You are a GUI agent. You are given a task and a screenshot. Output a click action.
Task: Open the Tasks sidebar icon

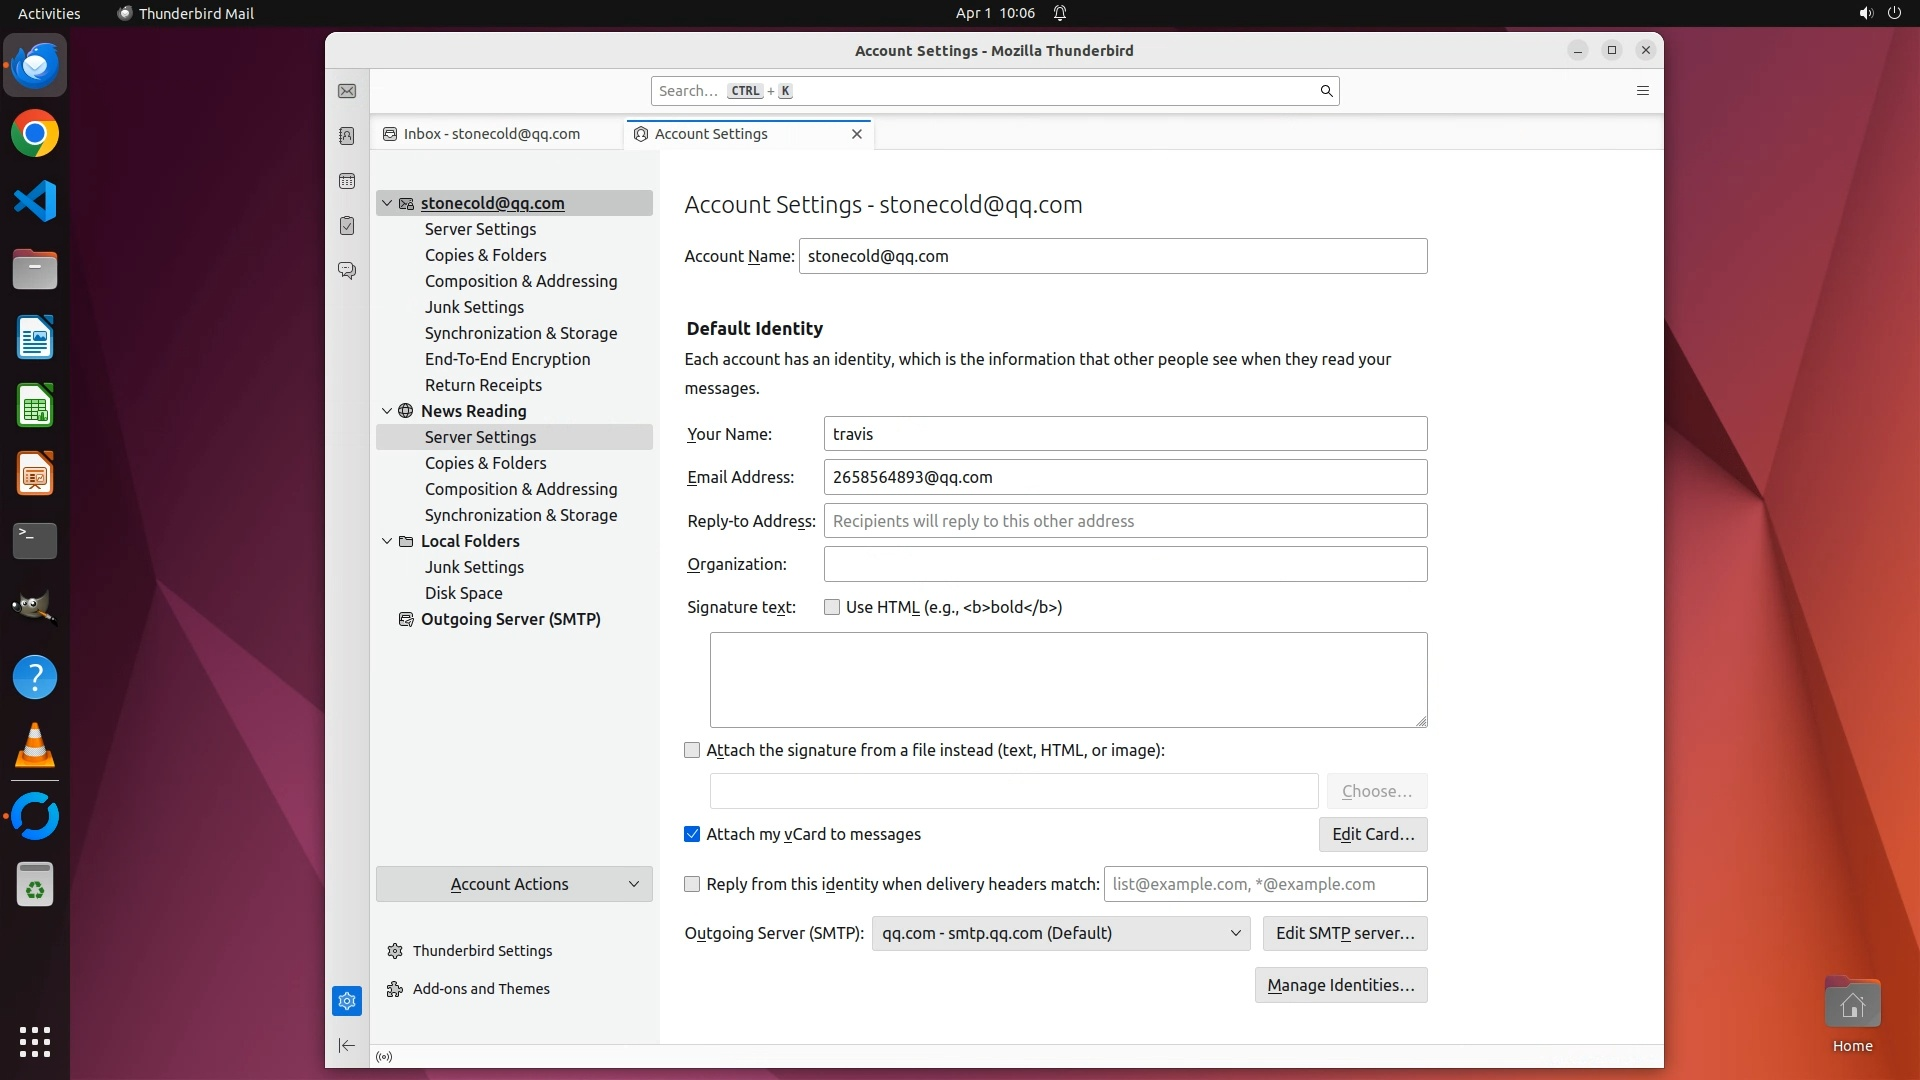pyautogui.click(x=347, y=226)
